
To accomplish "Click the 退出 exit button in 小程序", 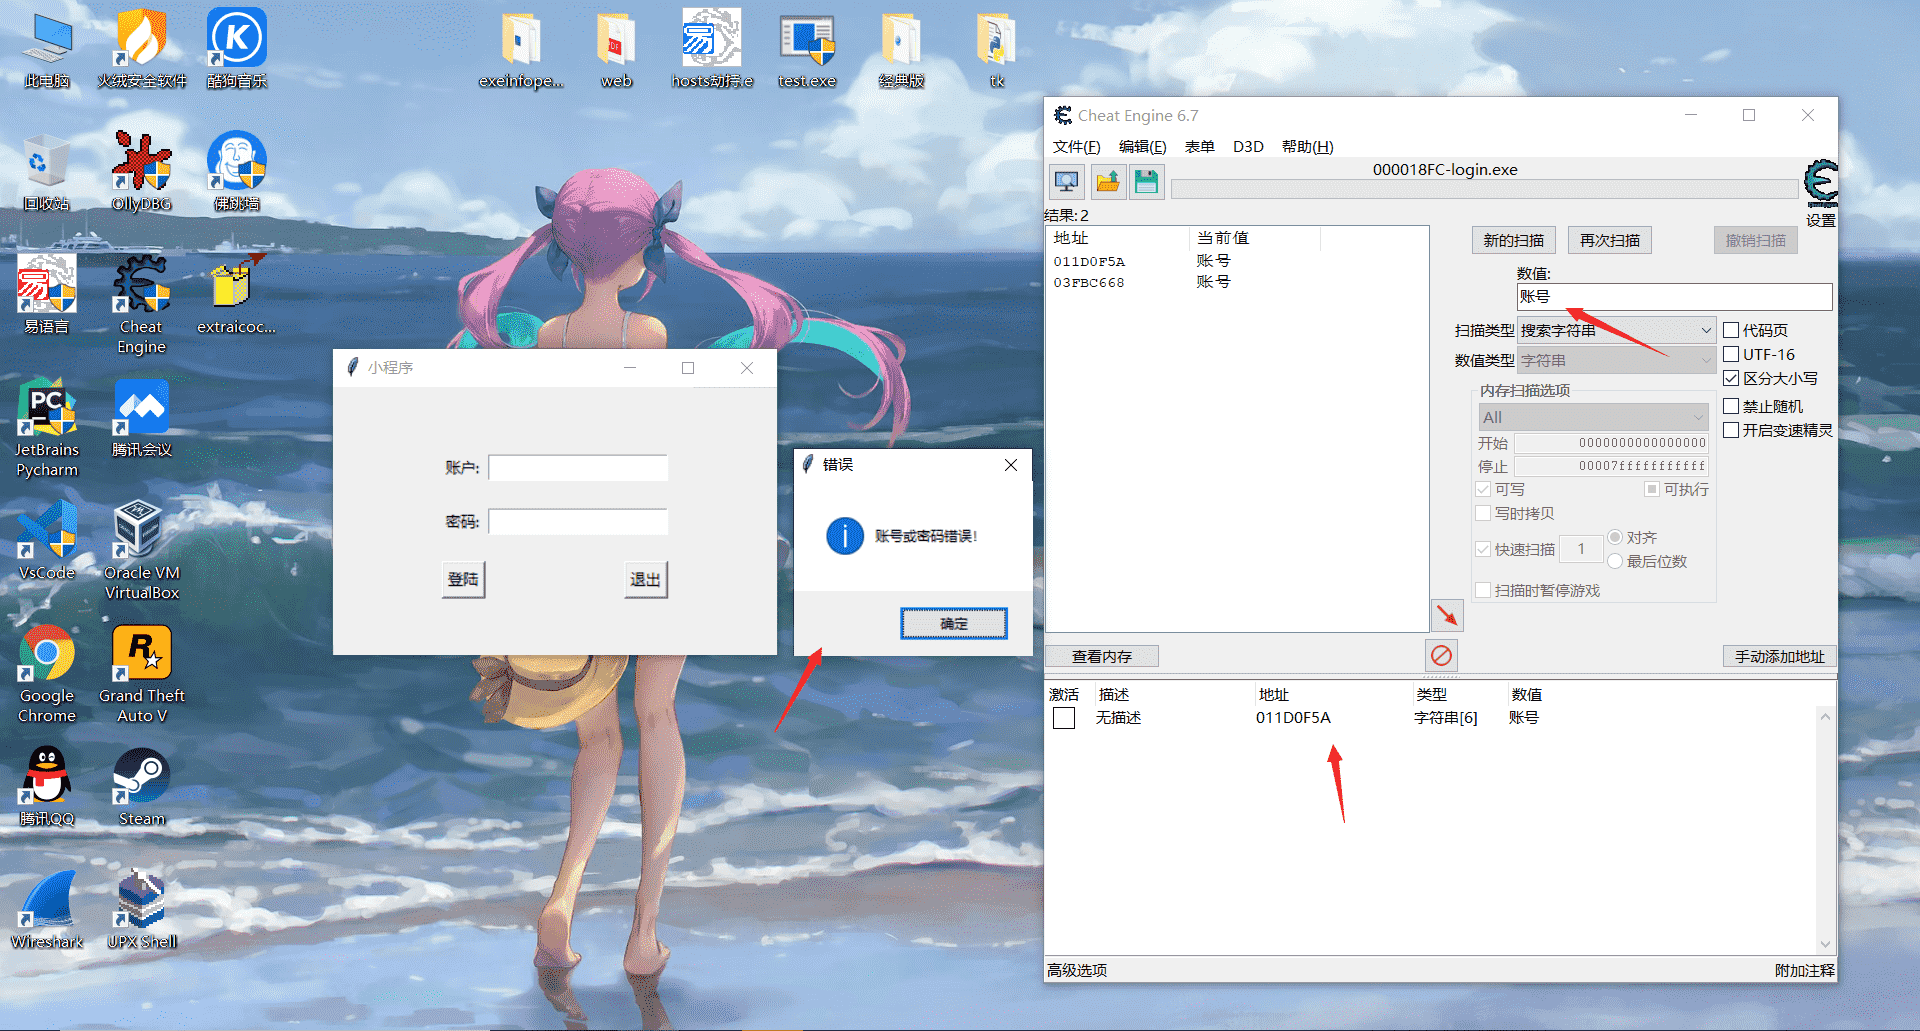I will 645,579.
